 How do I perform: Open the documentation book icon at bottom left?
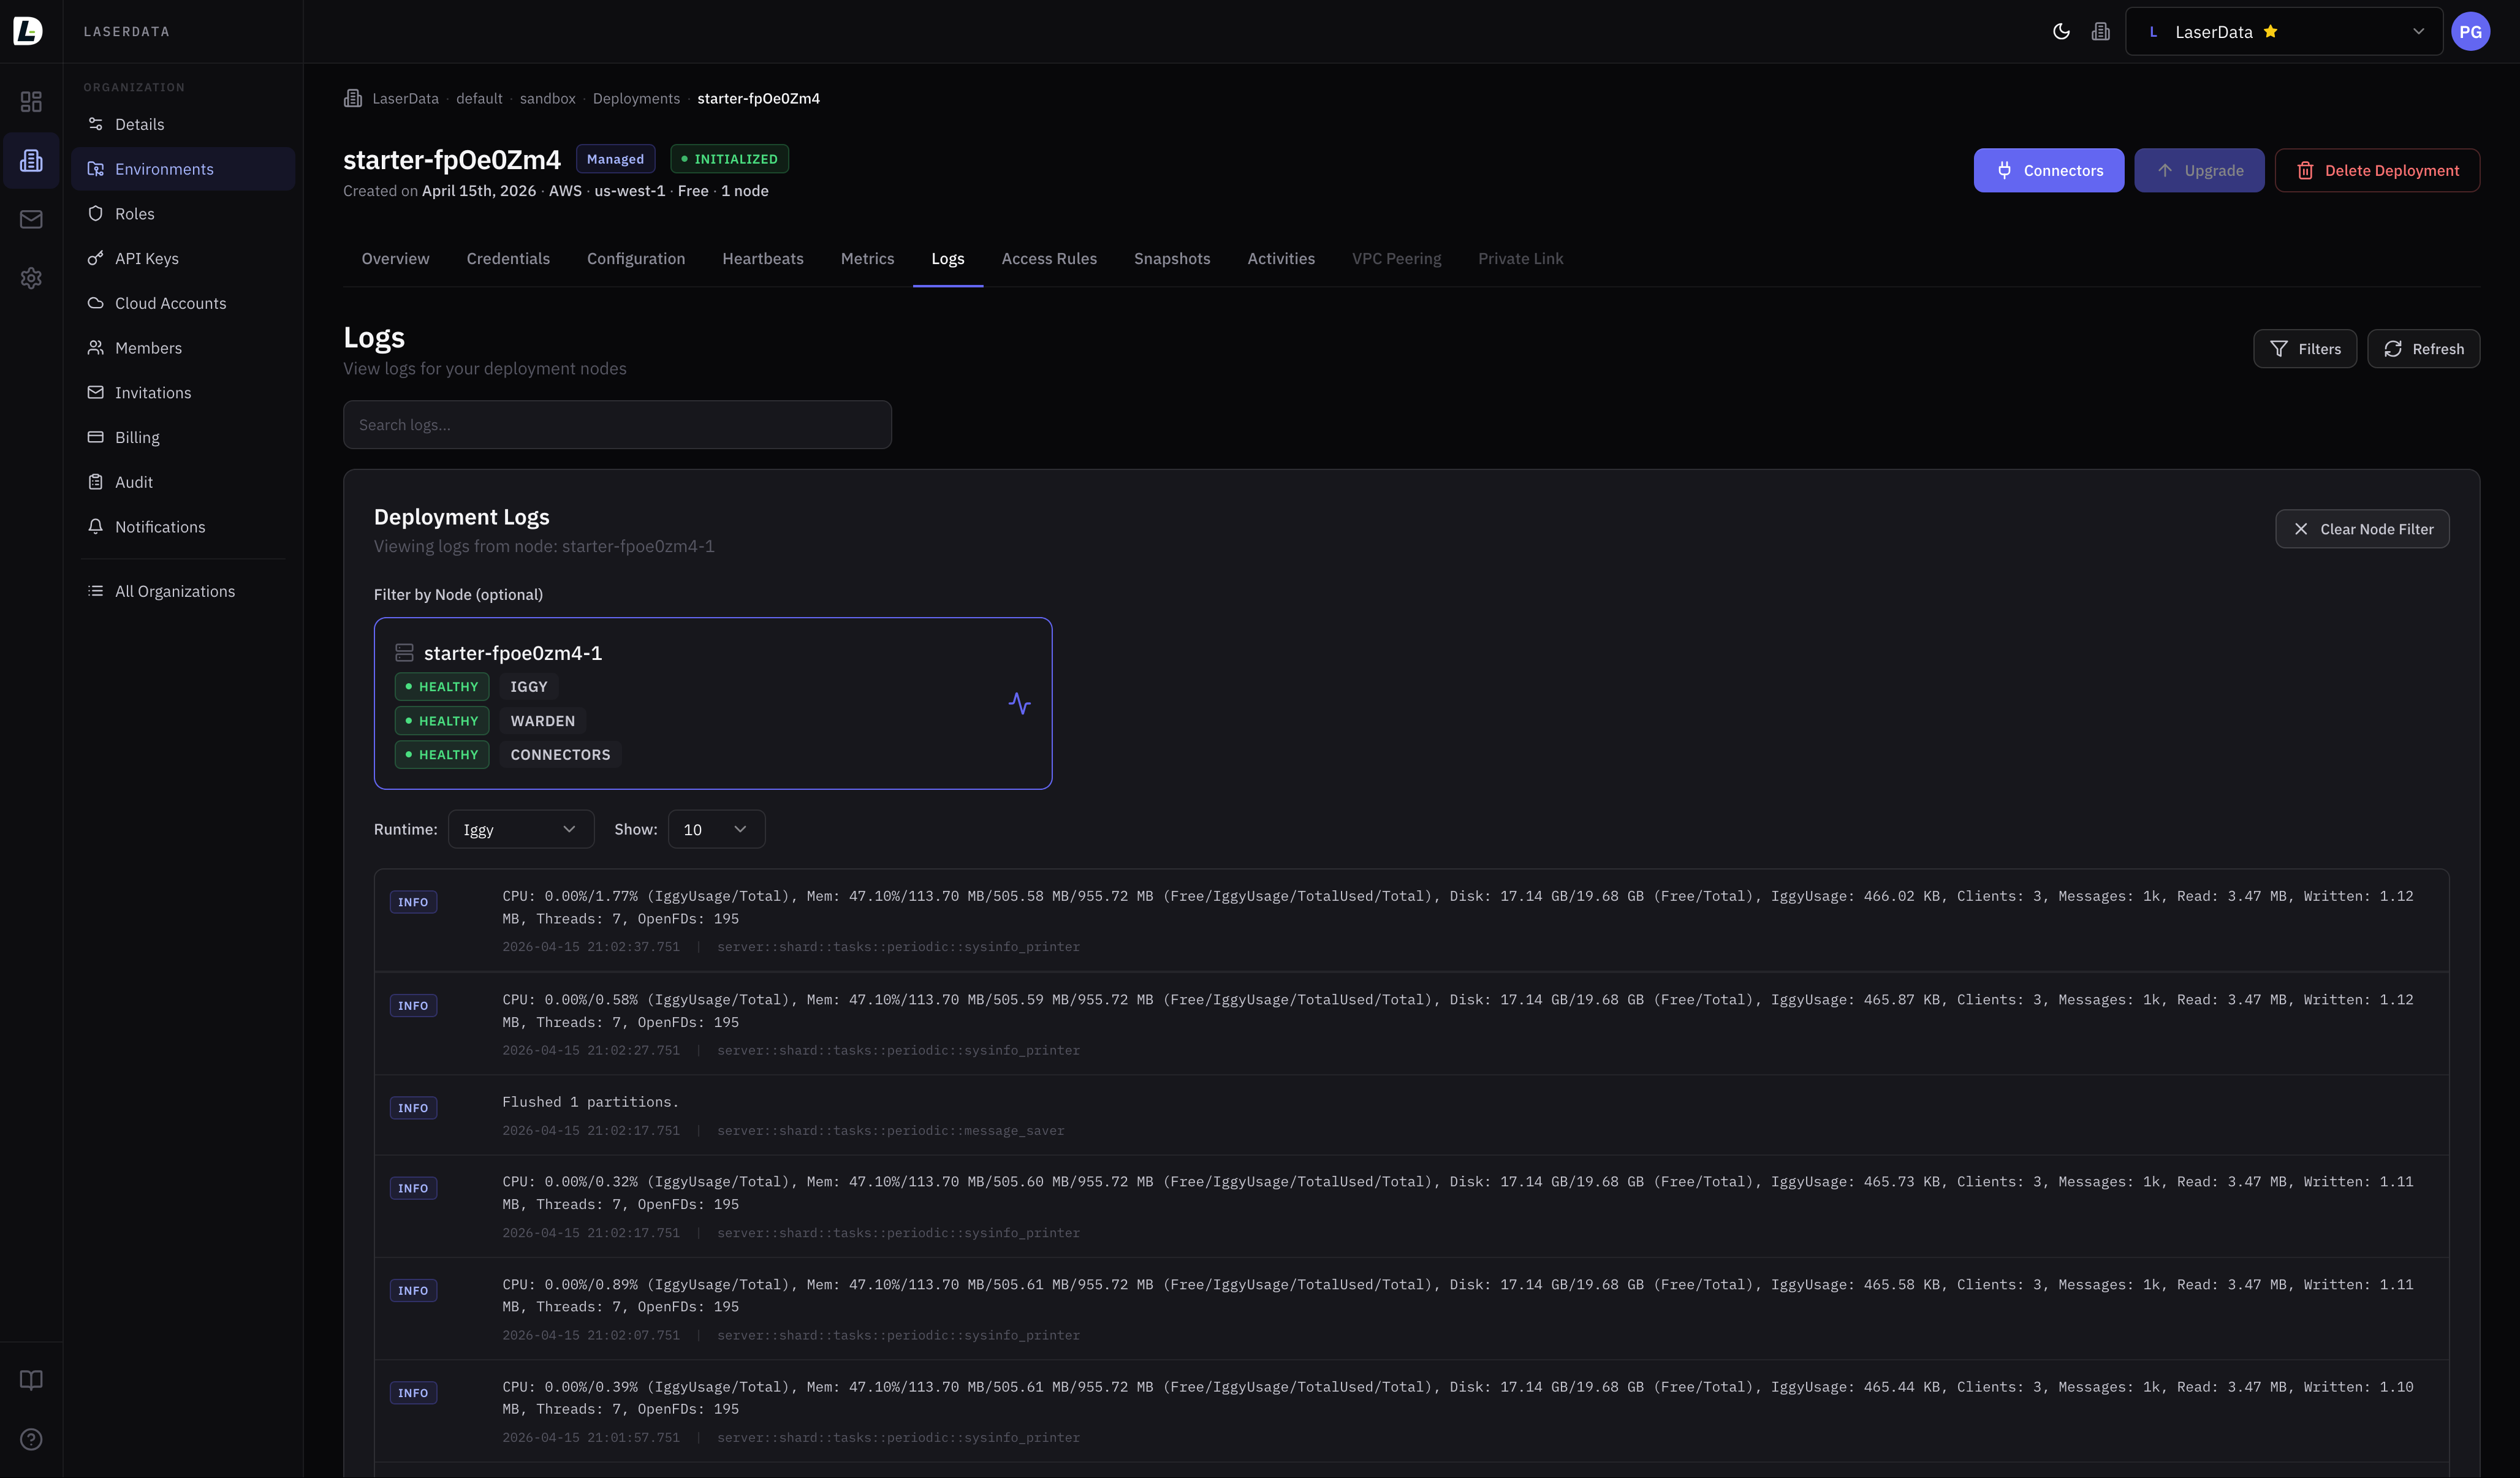point(31,1380)
